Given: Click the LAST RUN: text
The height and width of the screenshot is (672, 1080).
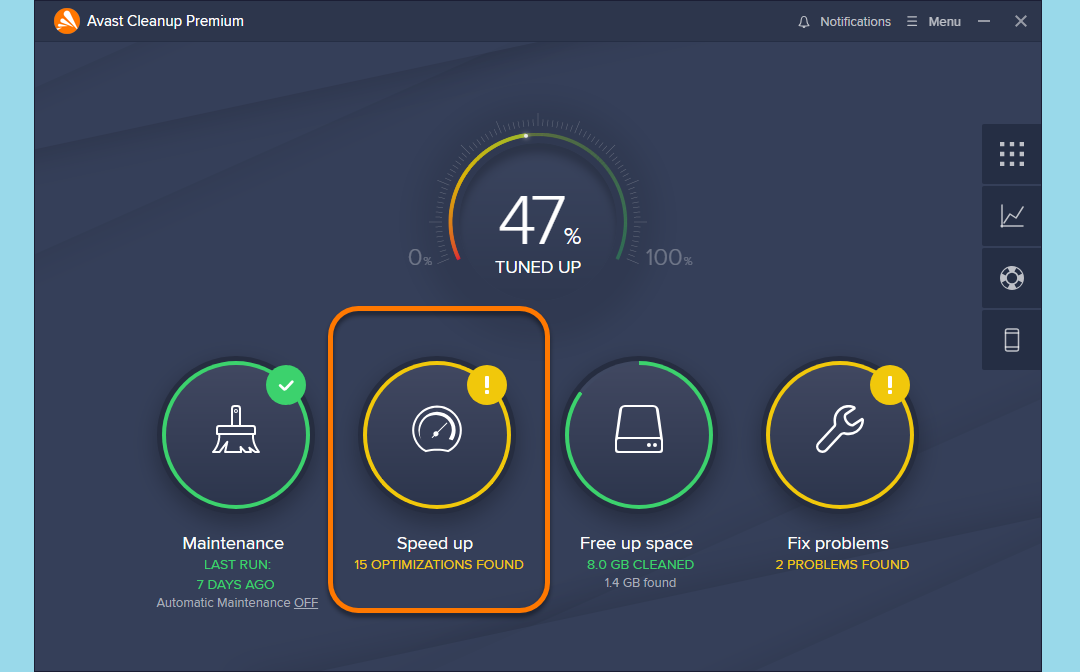Looking at the screenshot, I should pos(238,565).
